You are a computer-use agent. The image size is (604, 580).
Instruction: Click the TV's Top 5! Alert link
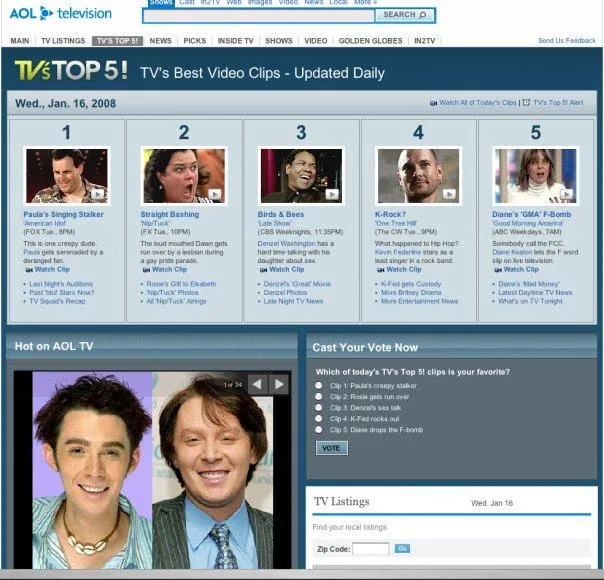point(558,102)
